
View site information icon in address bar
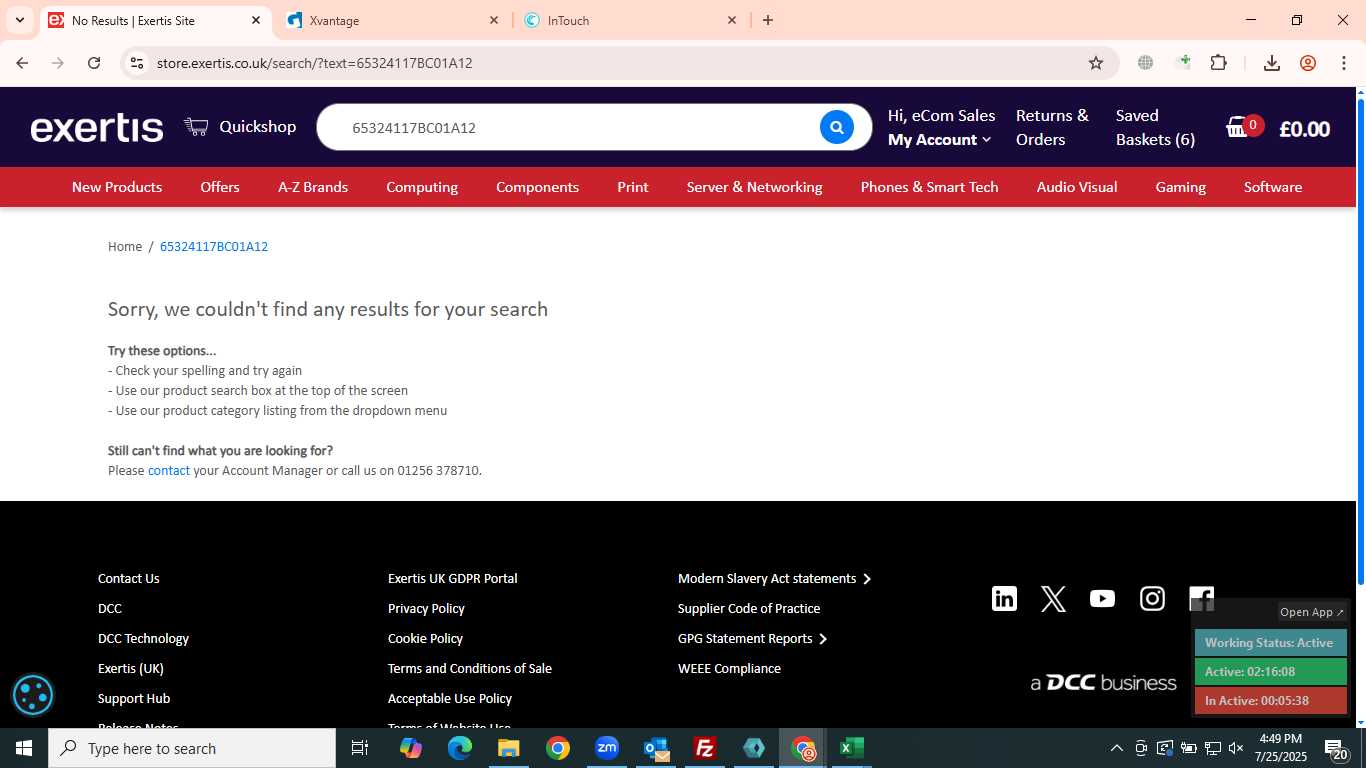138,63
